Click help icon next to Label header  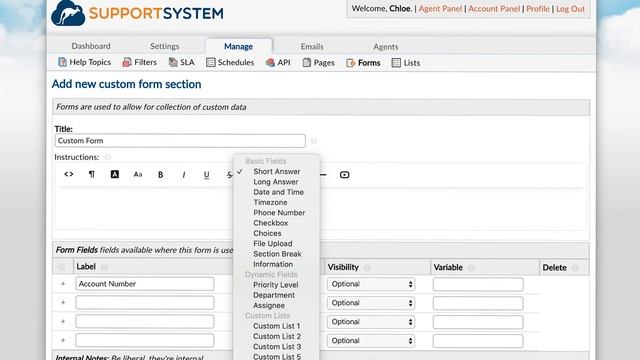[x=104, y=267]
